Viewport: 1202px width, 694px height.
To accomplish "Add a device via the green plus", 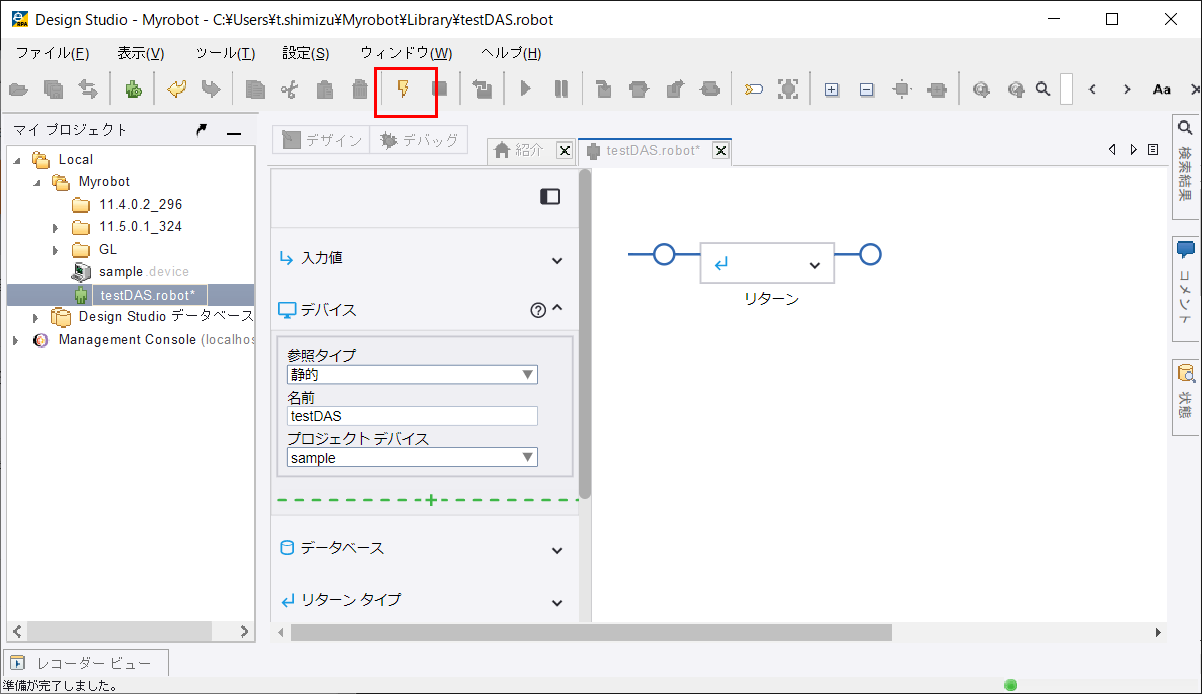I will point(431,499).
